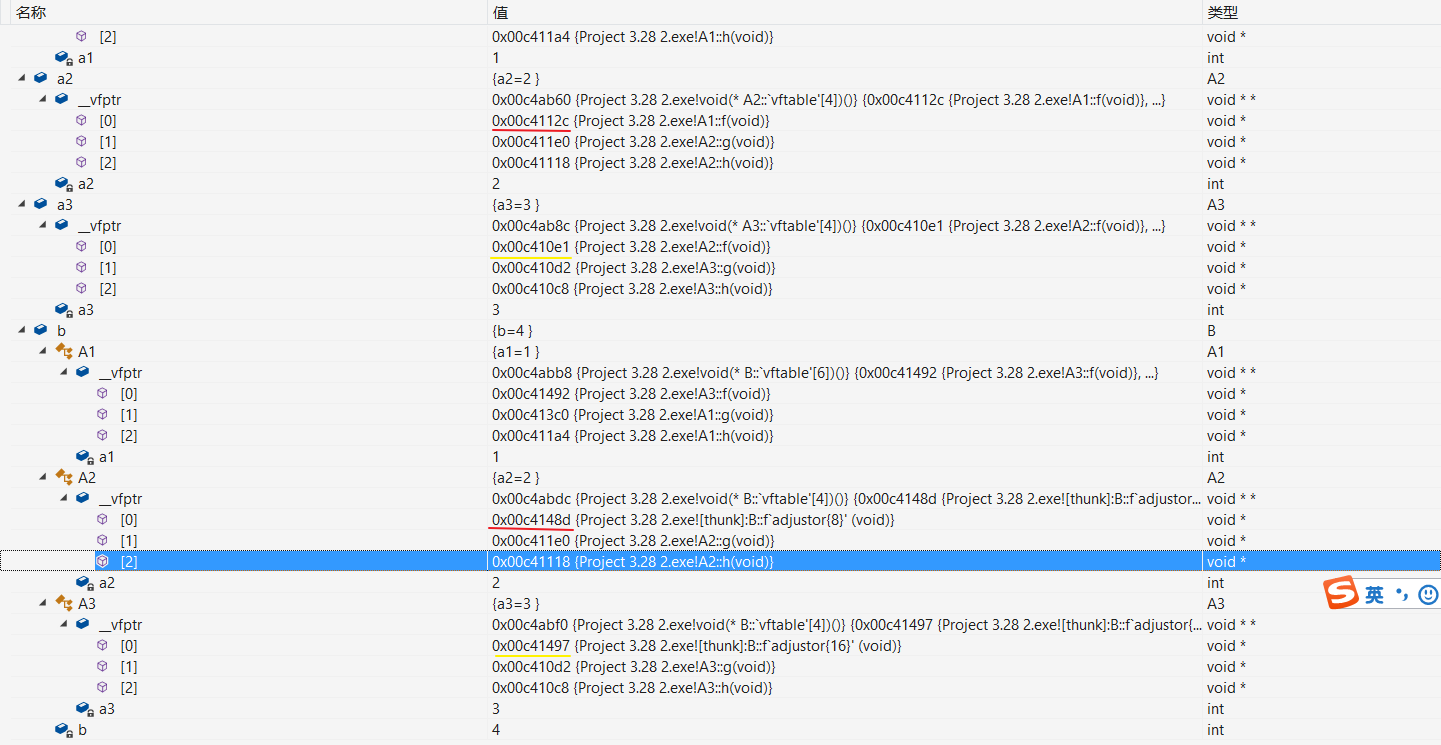Collapse the b {b=4} variable node

coord(22,330)
